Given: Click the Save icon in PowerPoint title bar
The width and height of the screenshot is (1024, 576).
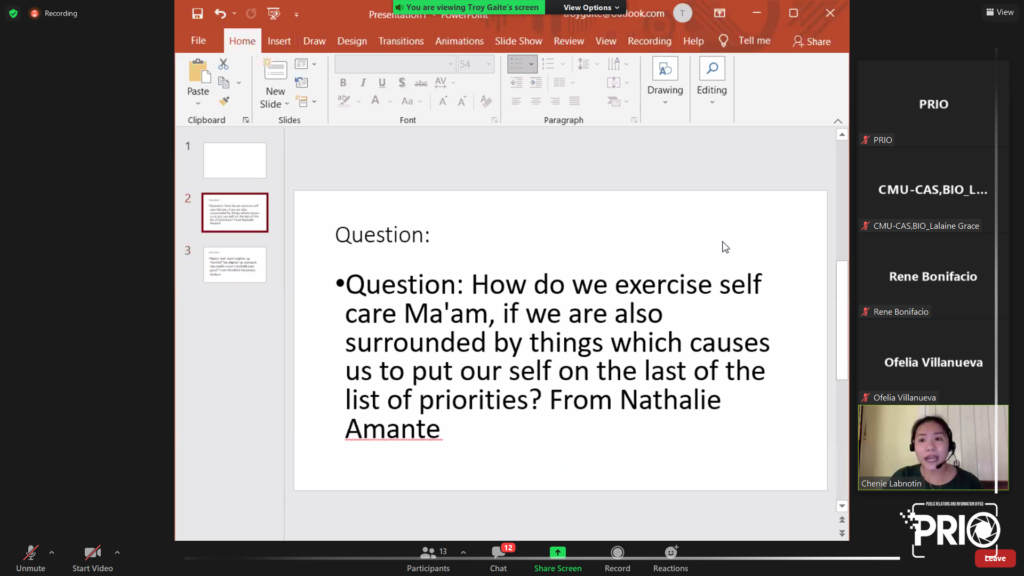Looking at the screenshot, I should pos(197,14).
